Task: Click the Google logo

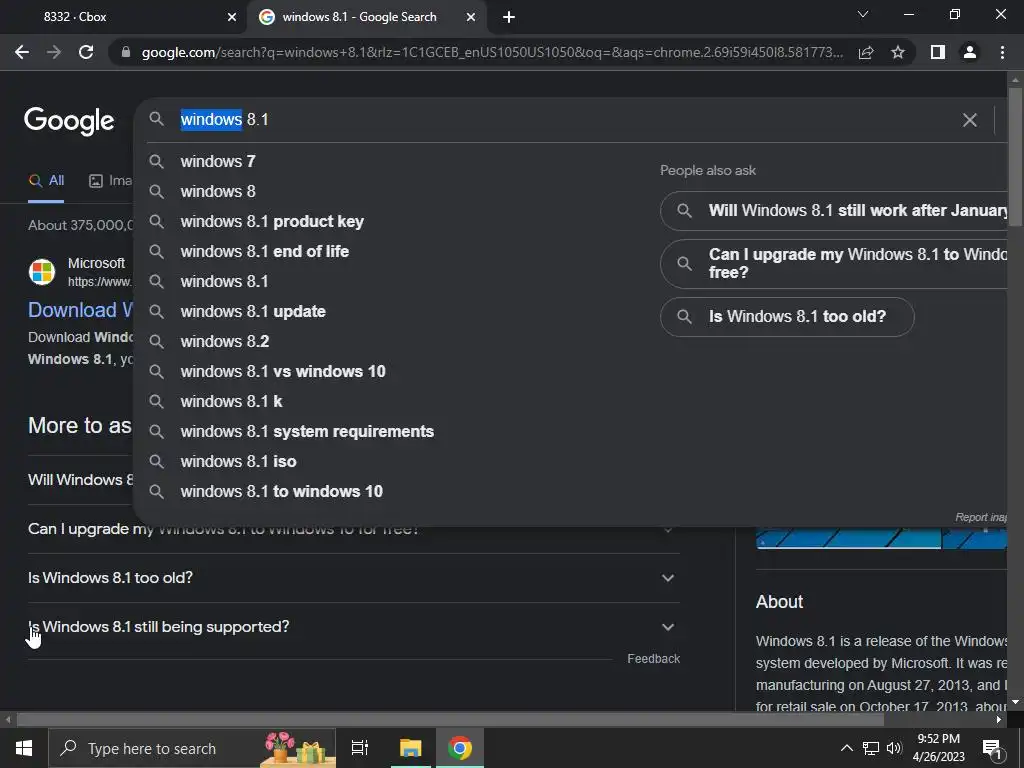Action: [x=69, y=121]
